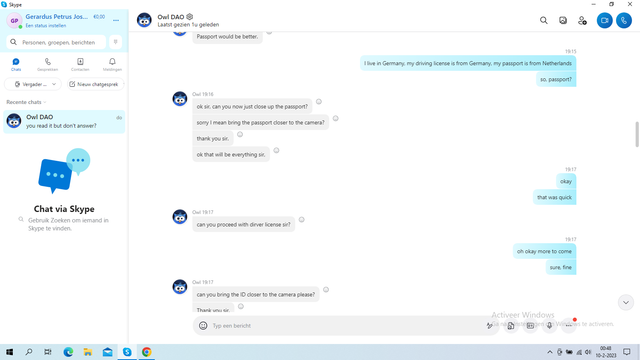Image resolution: width=640 pixels, height=360 pixels.
Task: Click the Owl DAO chat title
Action: point(171,17)
